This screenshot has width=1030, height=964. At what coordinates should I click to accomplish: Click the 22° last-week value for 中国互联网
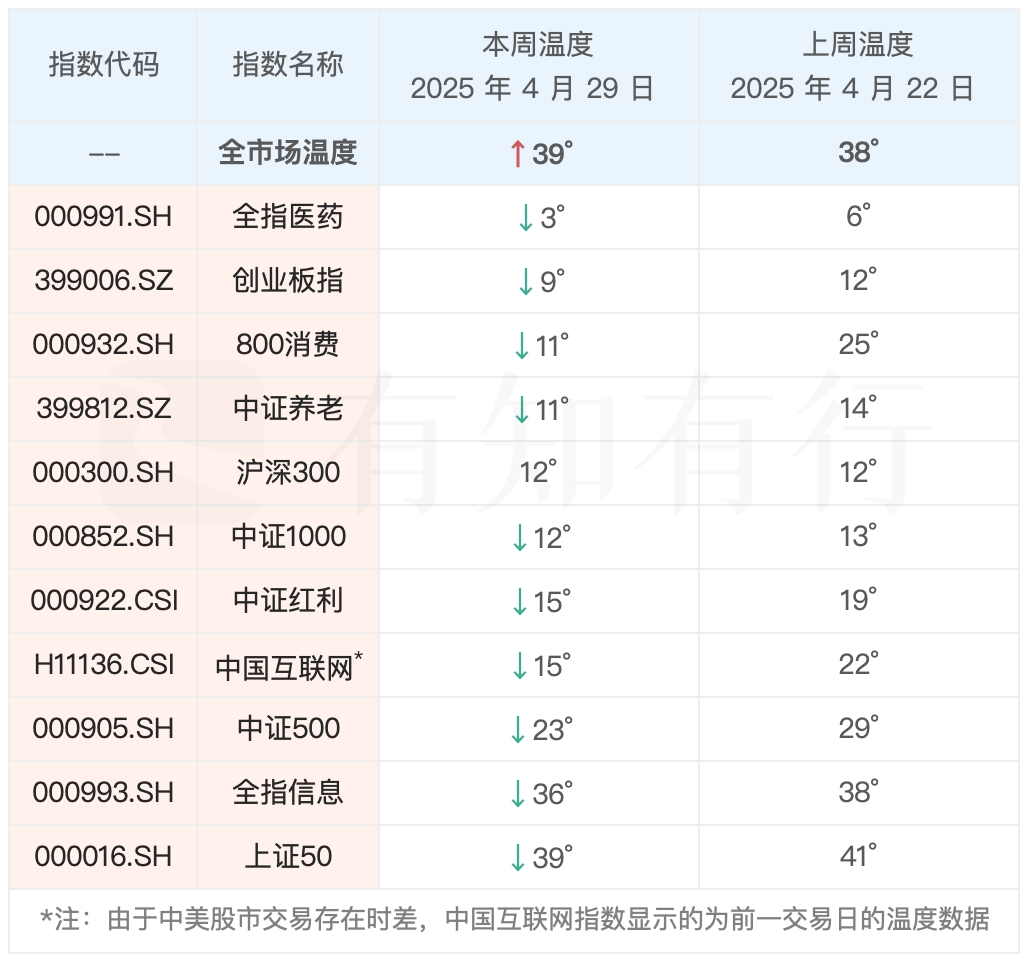[859, 664]
